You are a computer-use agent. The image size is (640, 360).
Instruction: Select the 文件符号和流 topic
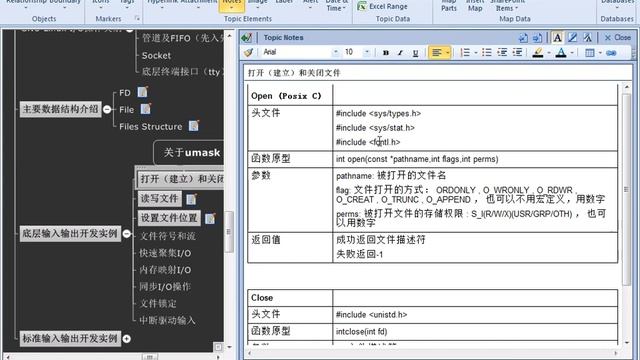click(x=167, y=236)
